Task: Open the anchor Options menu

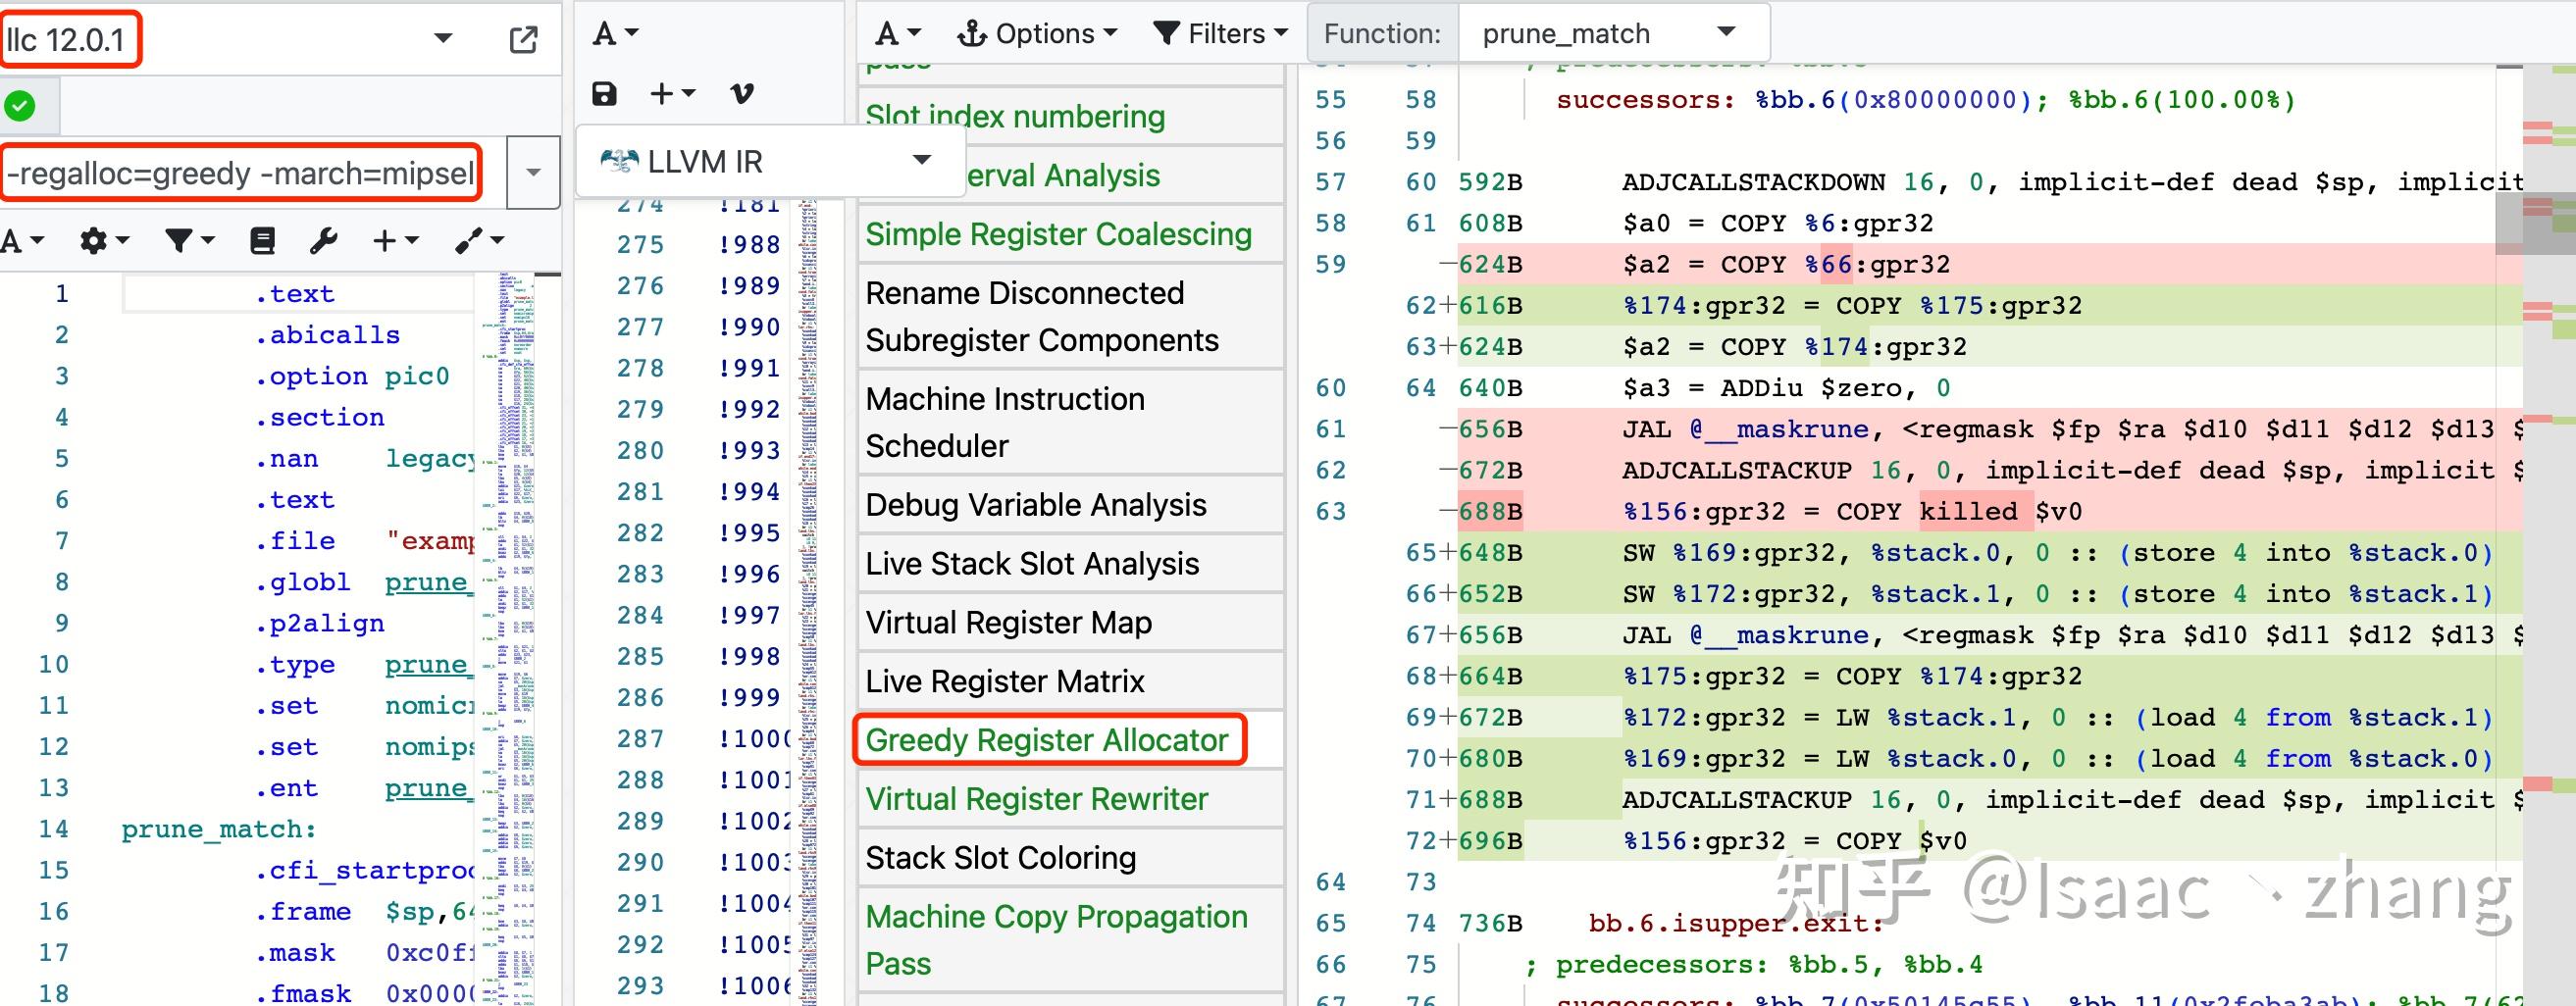Action: (1035, 34)
